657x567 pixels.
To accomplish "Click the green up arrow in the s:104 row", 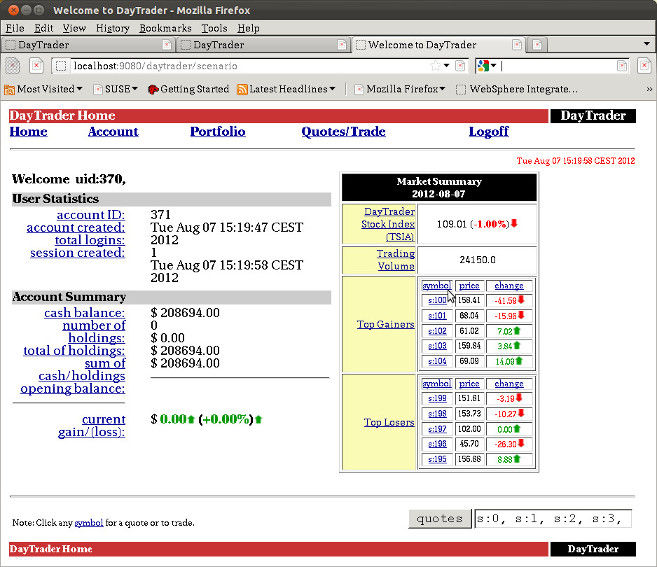I will tap(519, 361).
